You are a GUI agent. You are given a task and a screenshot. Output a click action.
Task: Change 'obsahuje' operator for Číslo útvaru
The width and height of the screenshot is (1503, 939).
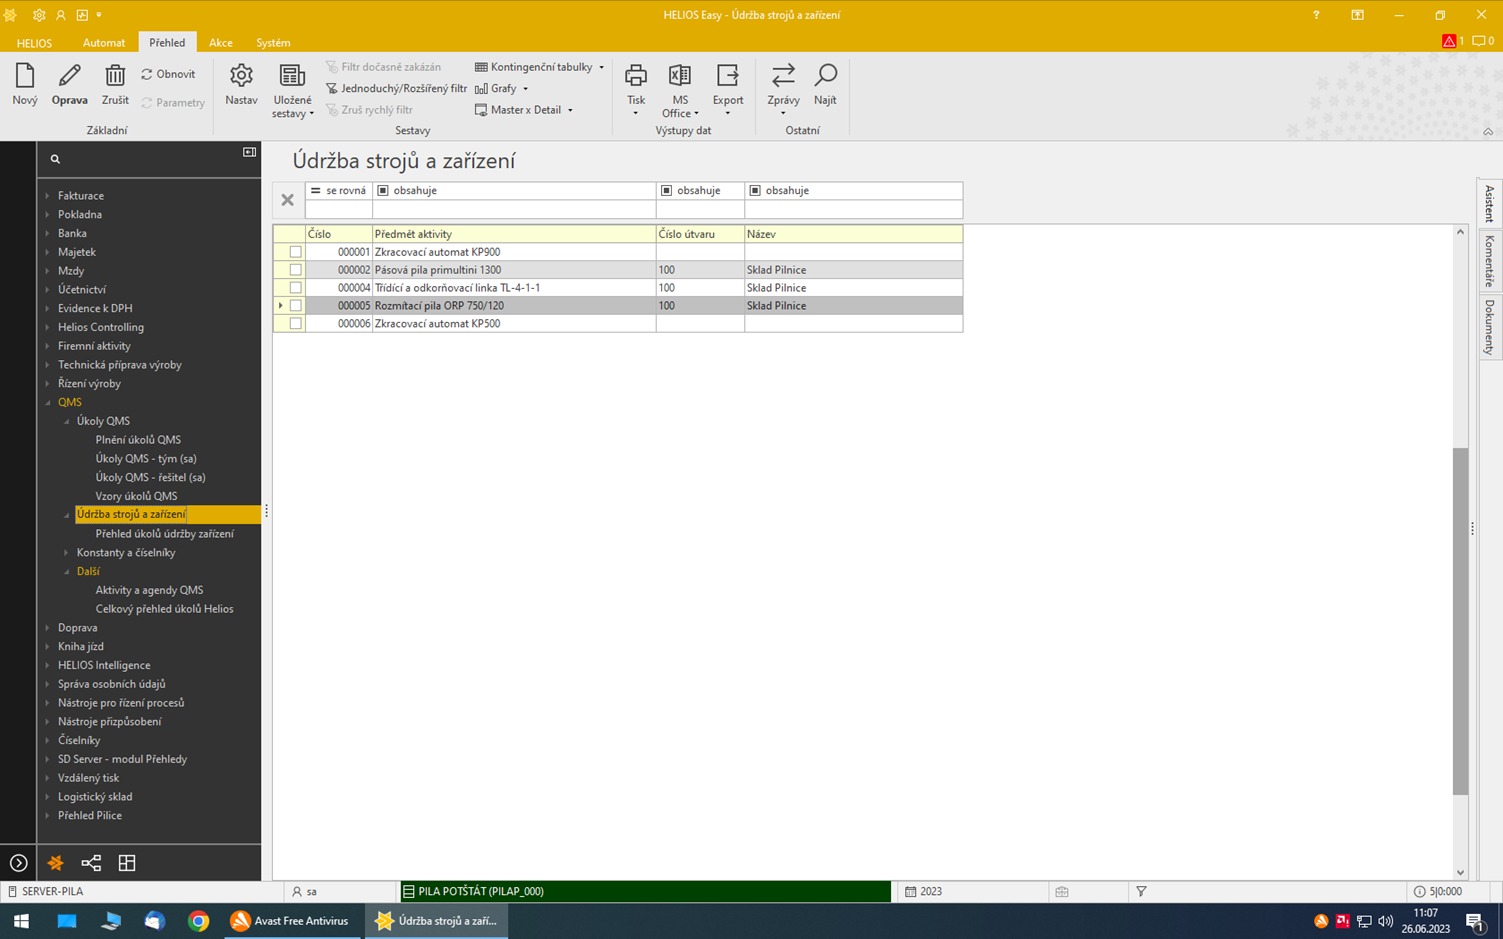[x=700, y=190]
